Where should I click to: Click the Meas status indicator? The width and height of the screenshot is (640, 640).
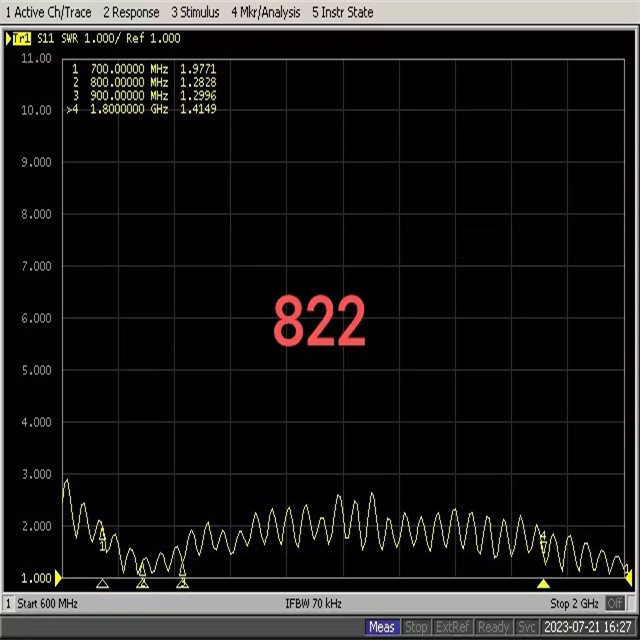pos(381,627)
